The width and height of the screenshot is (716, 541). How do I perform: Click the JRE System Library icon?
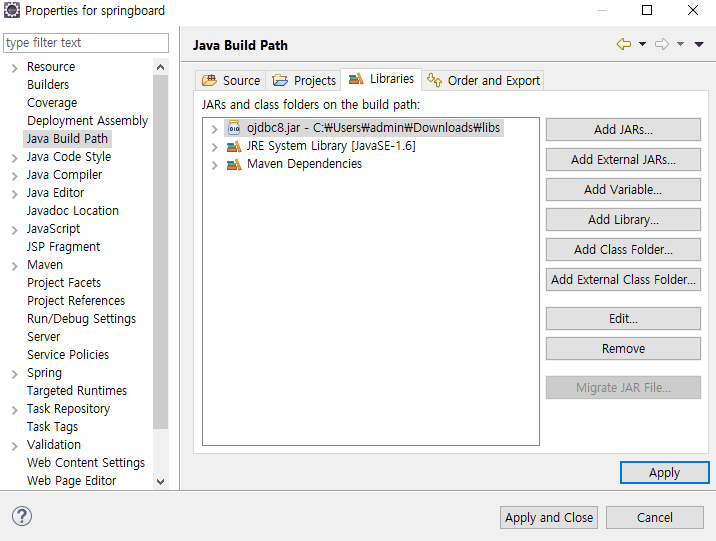pos(234,146)
